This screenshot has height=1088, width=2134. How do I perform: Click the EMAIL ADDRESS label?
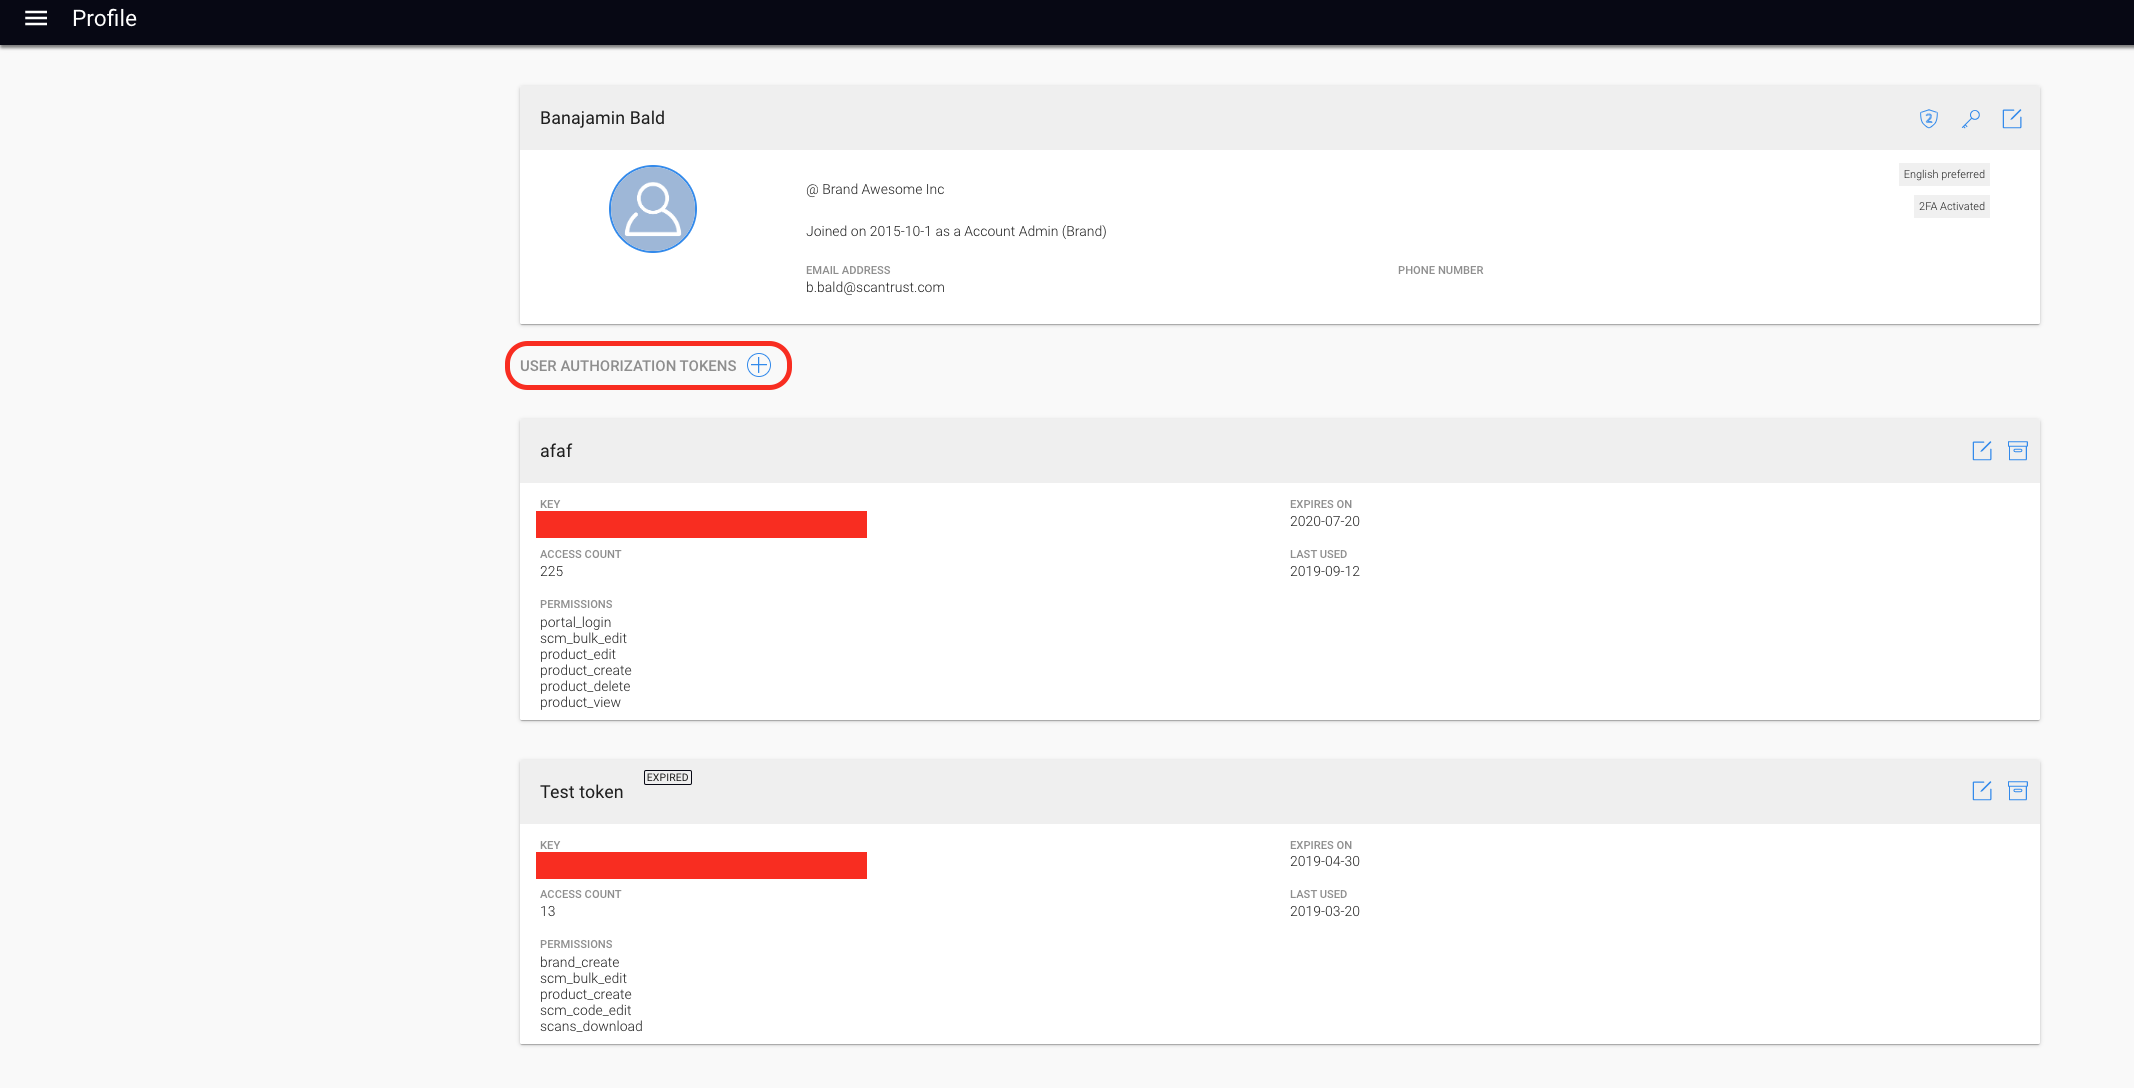coord(848,270)
